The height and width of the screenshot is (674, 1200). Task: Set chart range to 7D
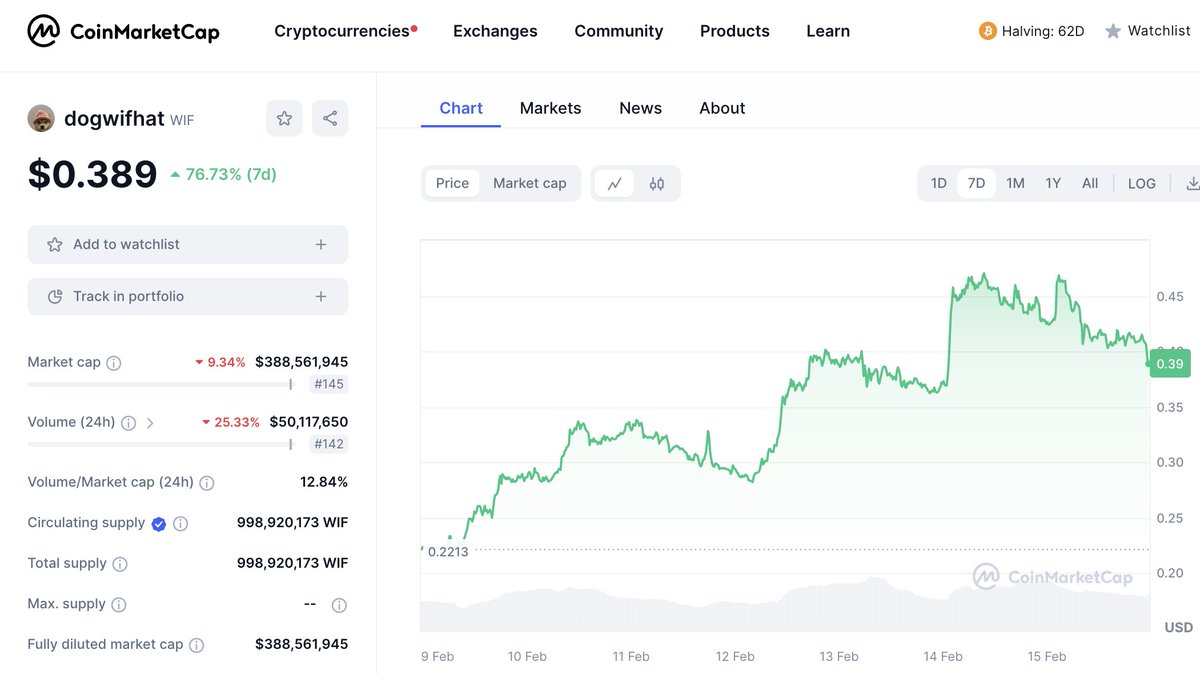coord(976,183)
